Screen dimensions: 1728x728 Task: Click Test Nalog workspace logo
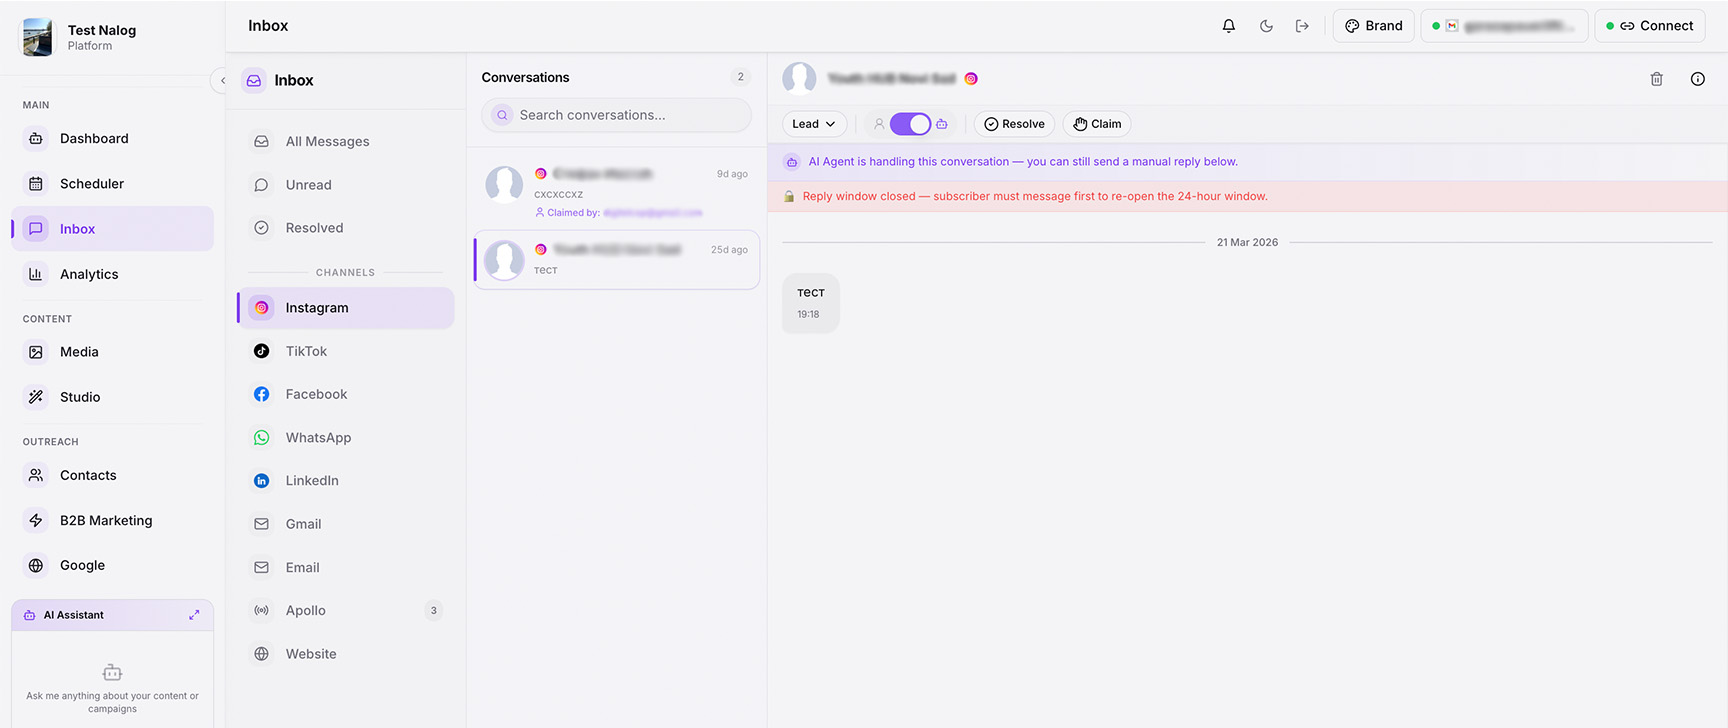(x=37, y=37)
